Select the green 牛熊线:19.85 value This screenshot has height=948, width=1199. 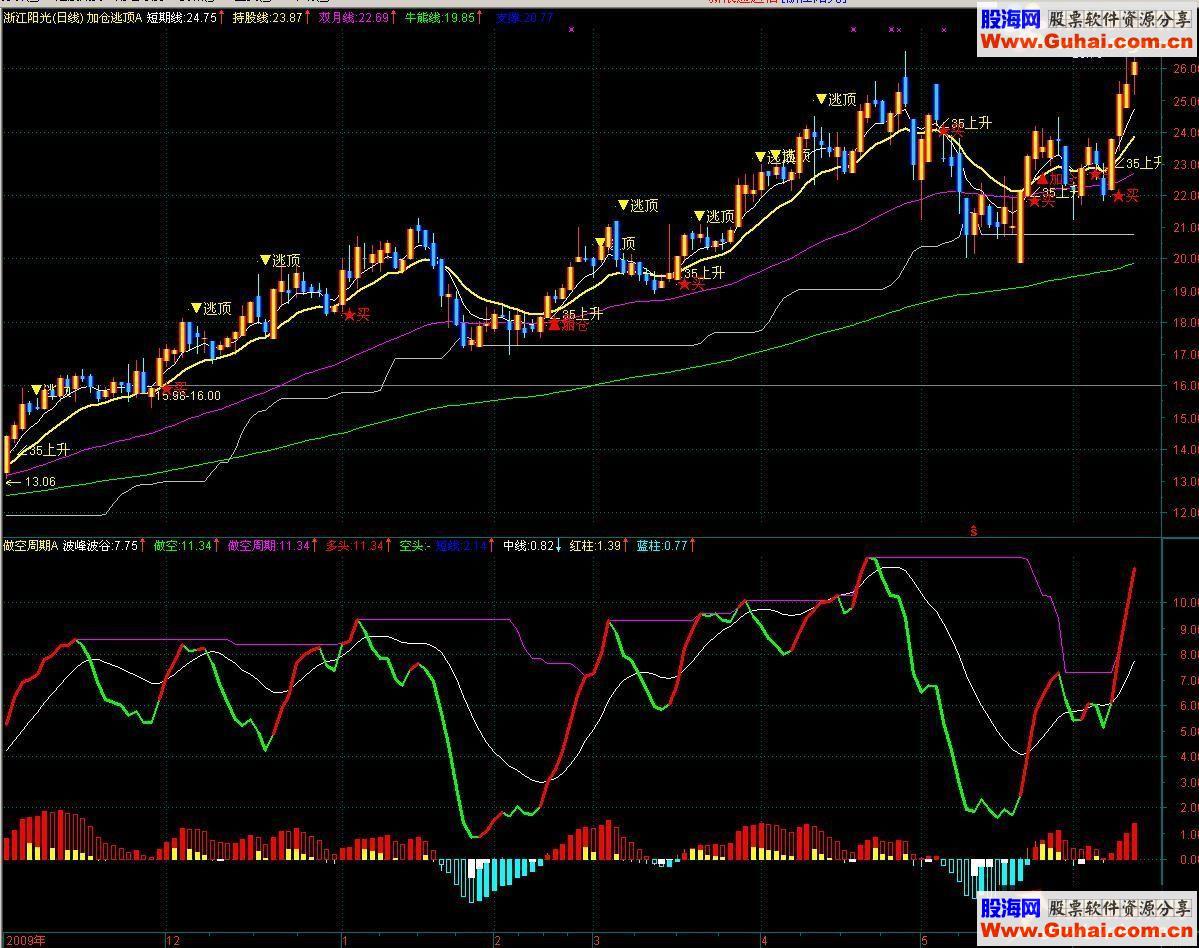[440, 18]
